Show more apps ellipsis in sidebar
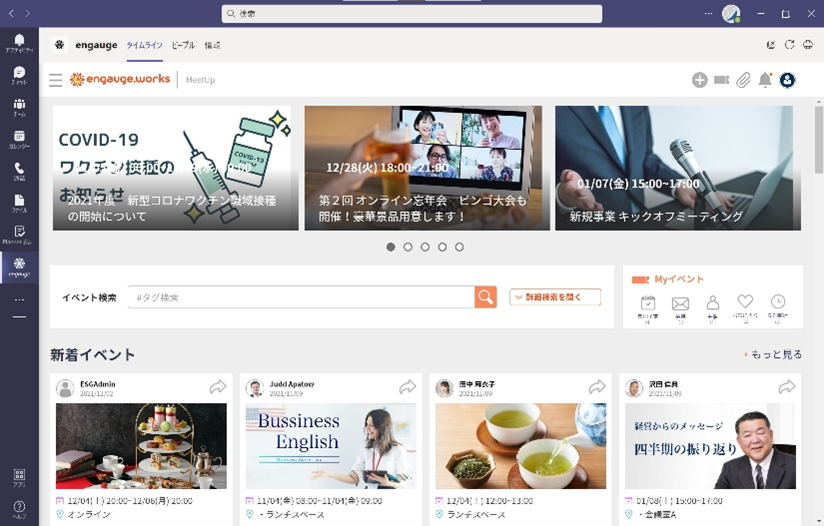The width and height of the screenshot is (824, 526). [19, 300]
